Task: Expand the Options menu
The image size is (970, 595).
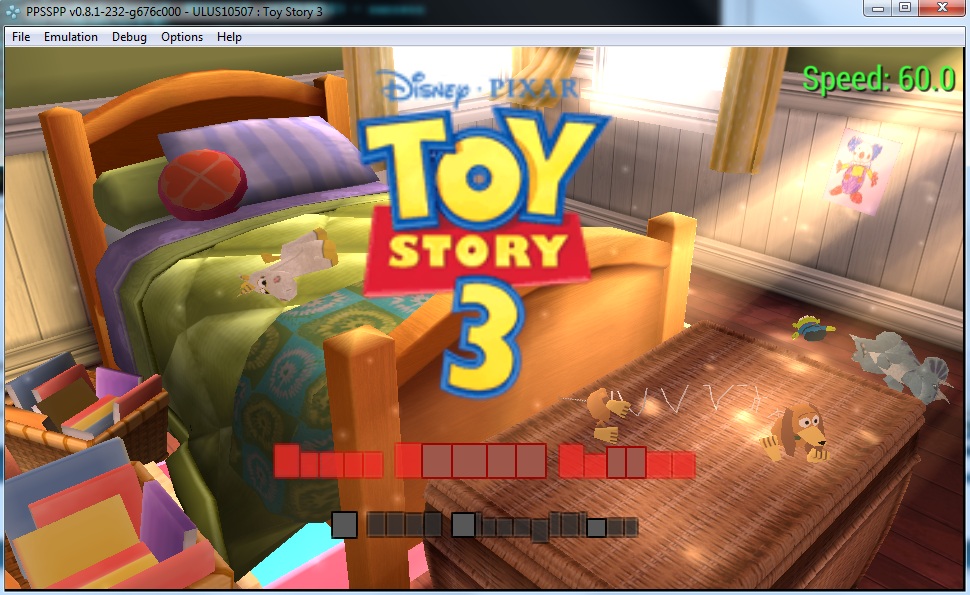Action: coord(182,37)
